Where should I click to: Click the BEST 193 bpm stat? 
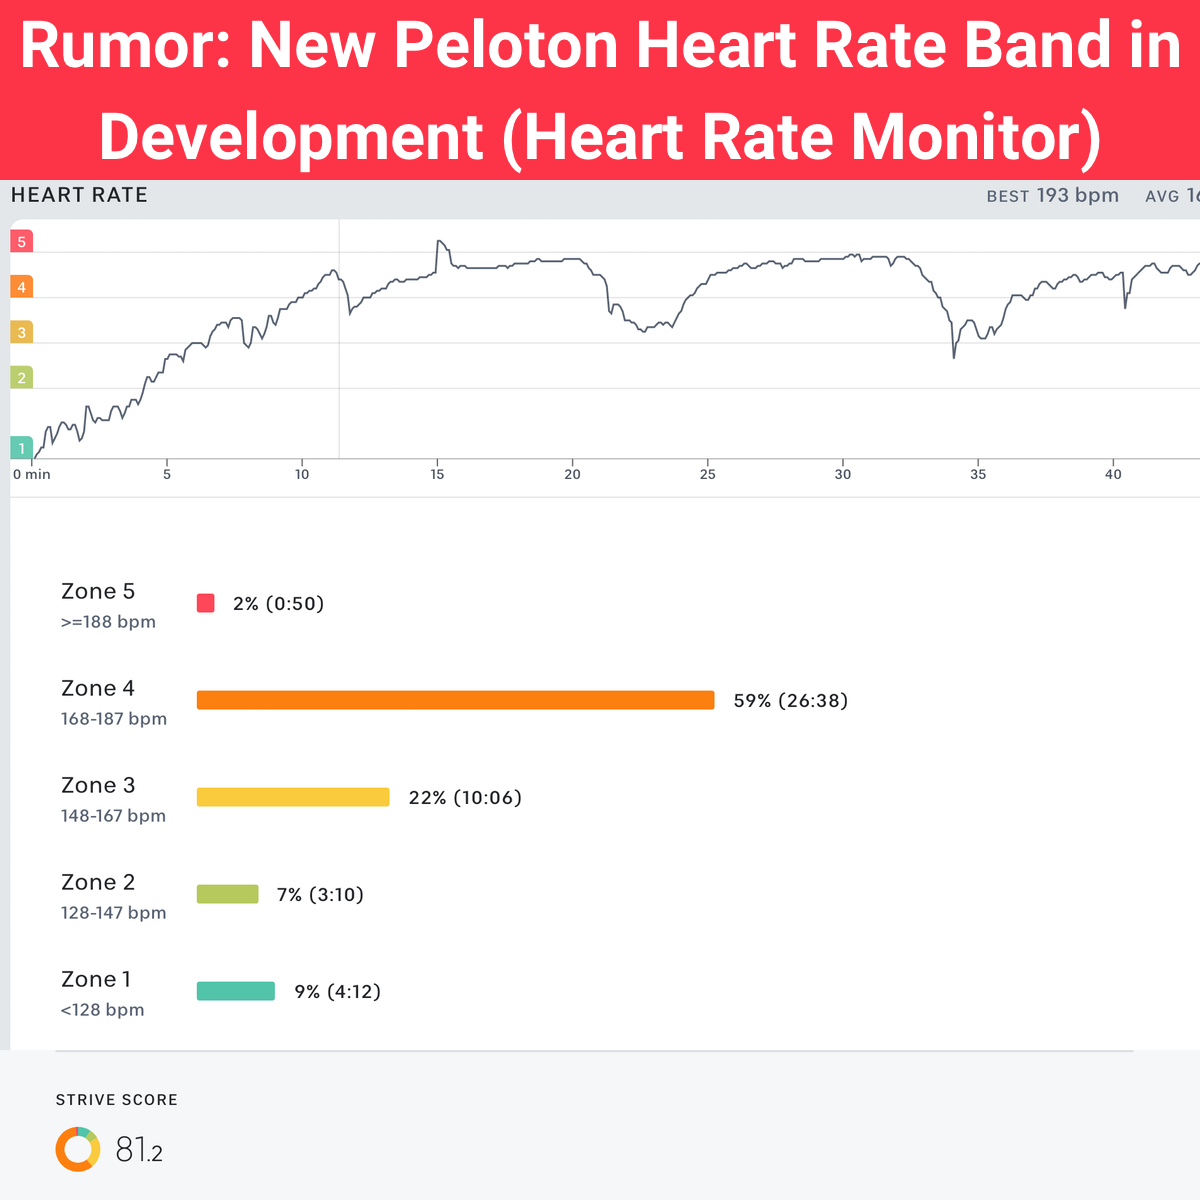pos(1052,196)
